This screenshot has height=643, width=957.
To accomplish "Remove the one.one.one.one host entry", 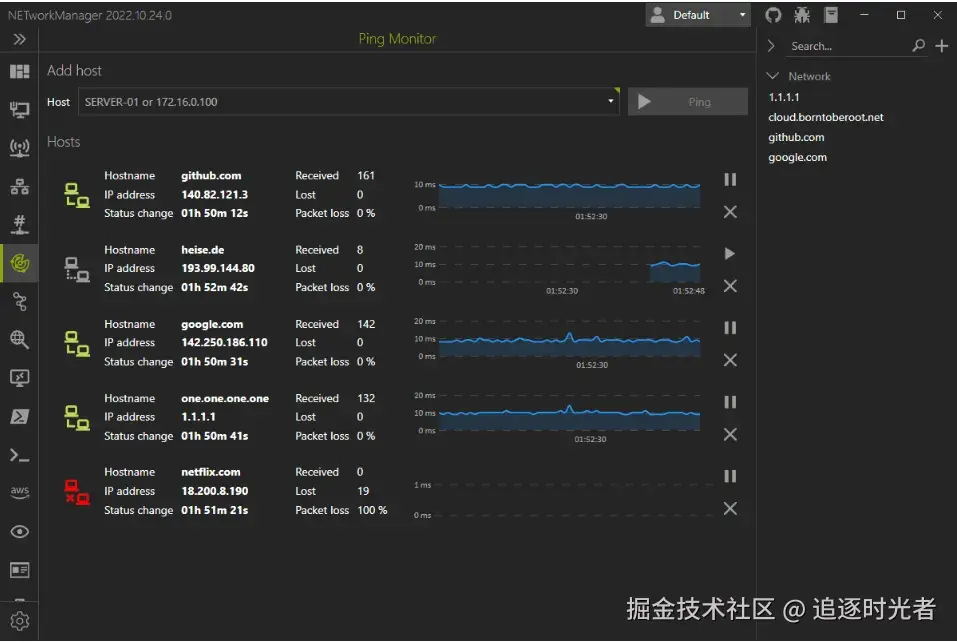I will [x=730, y=434].
